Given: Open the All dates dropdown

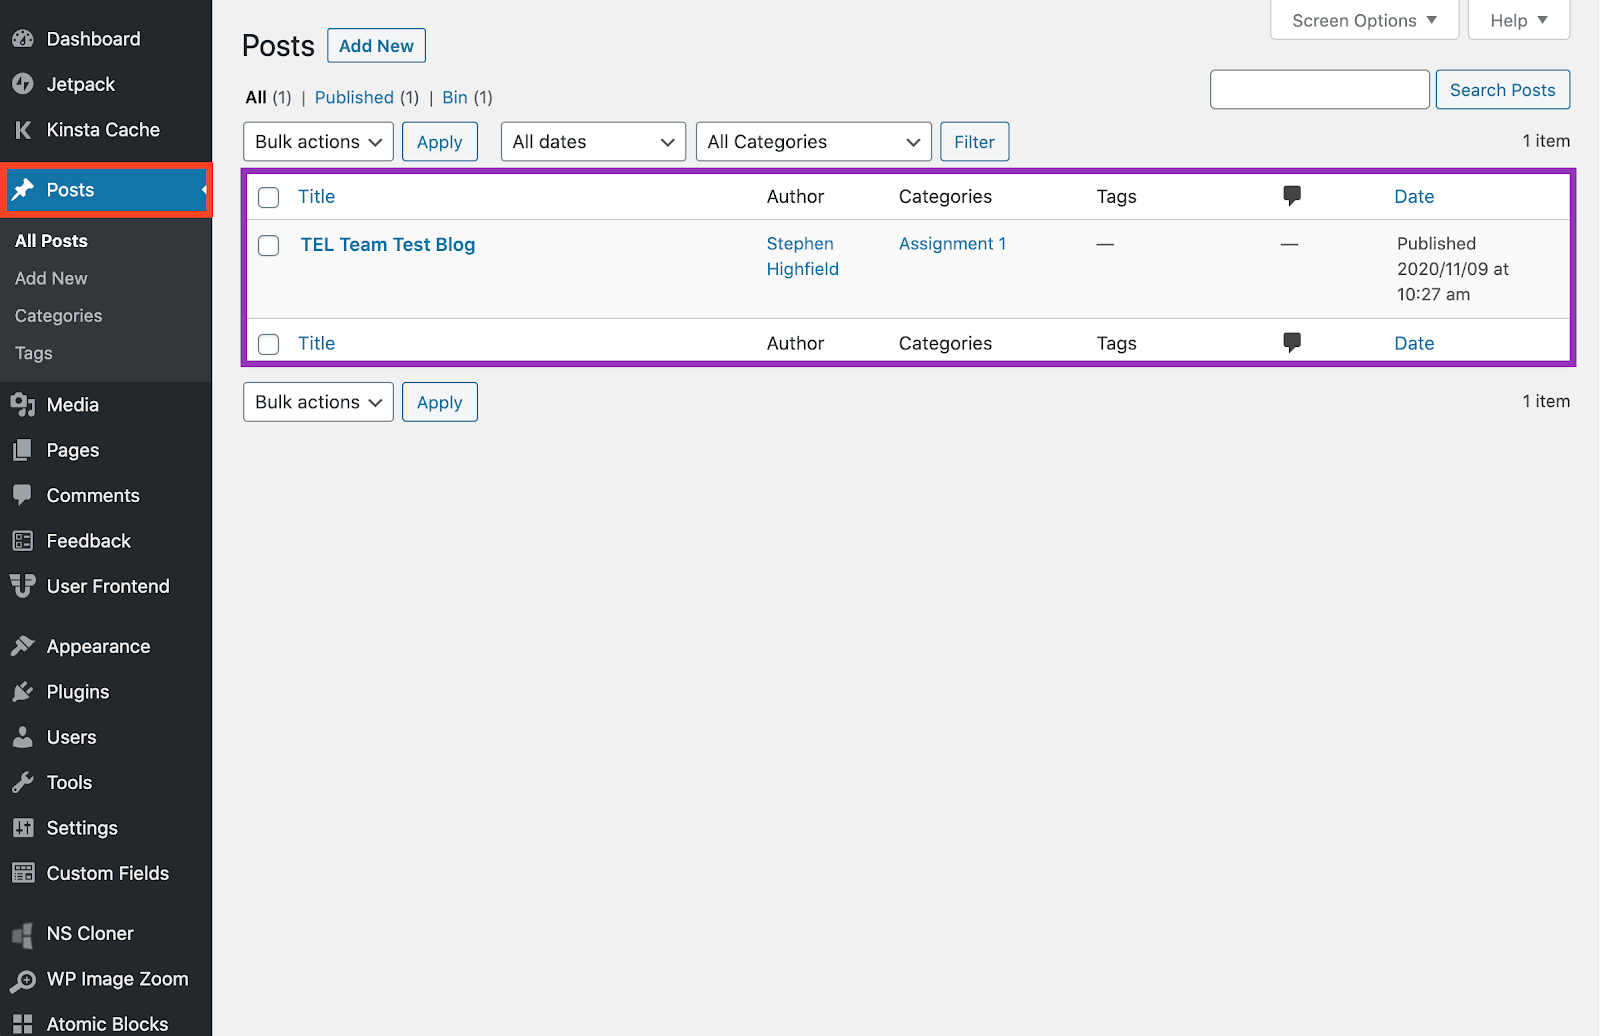Looking at the screenshot, I should pyautogui.click(x=593, y=142).
